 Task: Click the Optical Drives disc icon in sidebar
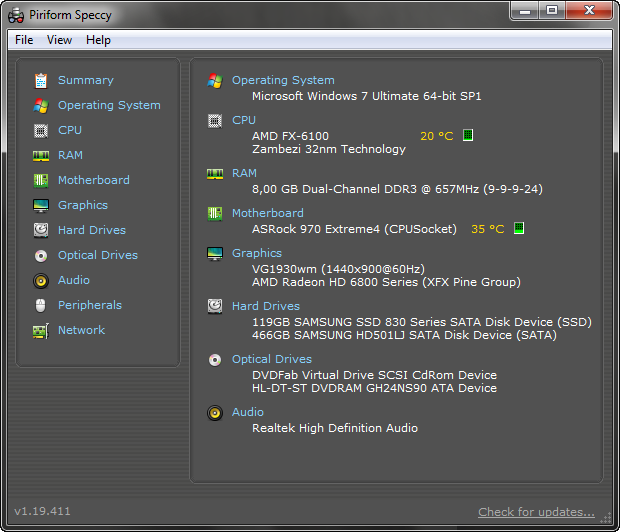point(41,256)
